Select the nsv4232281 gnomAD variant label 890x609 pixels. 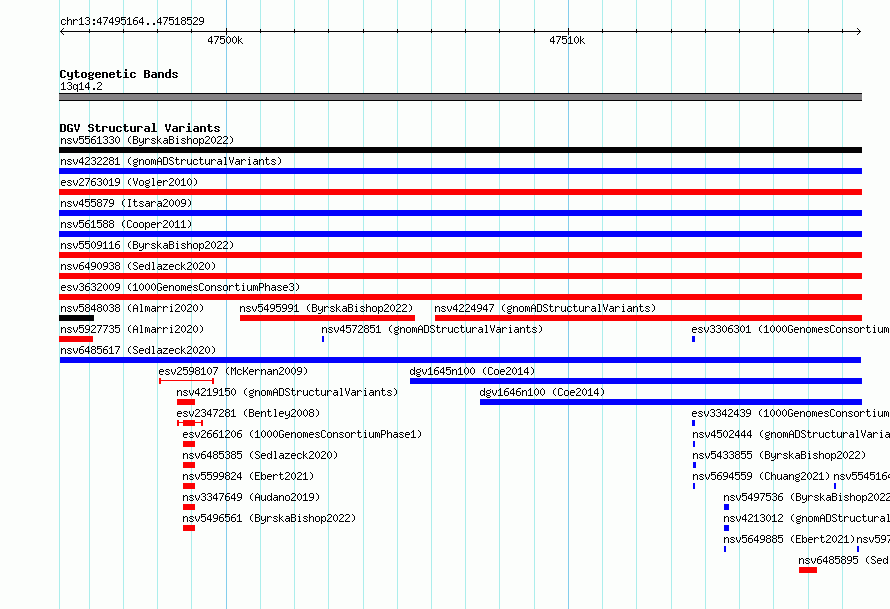[x=171, y=161]
